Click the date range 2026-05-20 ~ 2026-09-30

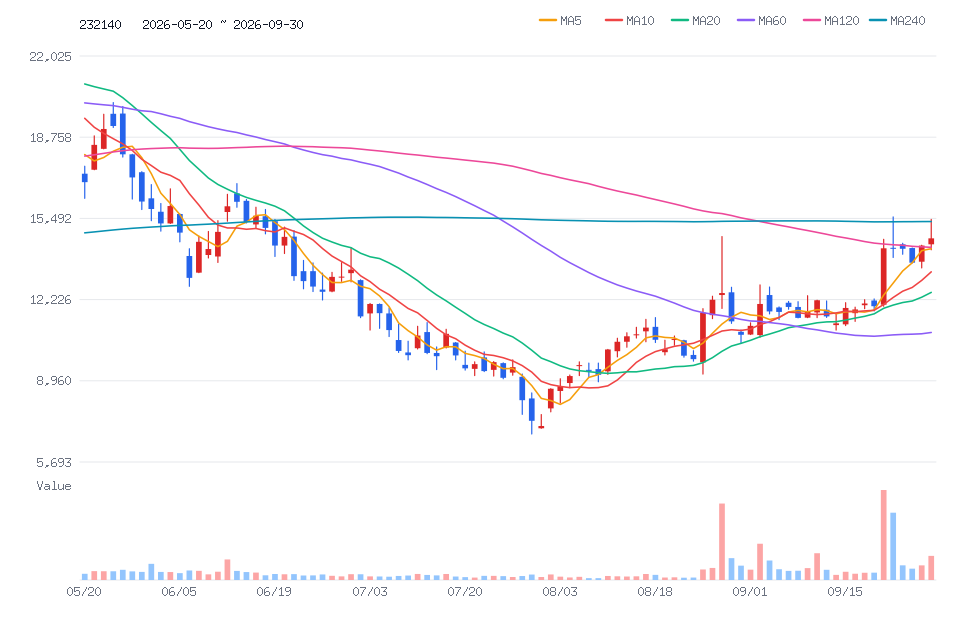pos(223,24)
